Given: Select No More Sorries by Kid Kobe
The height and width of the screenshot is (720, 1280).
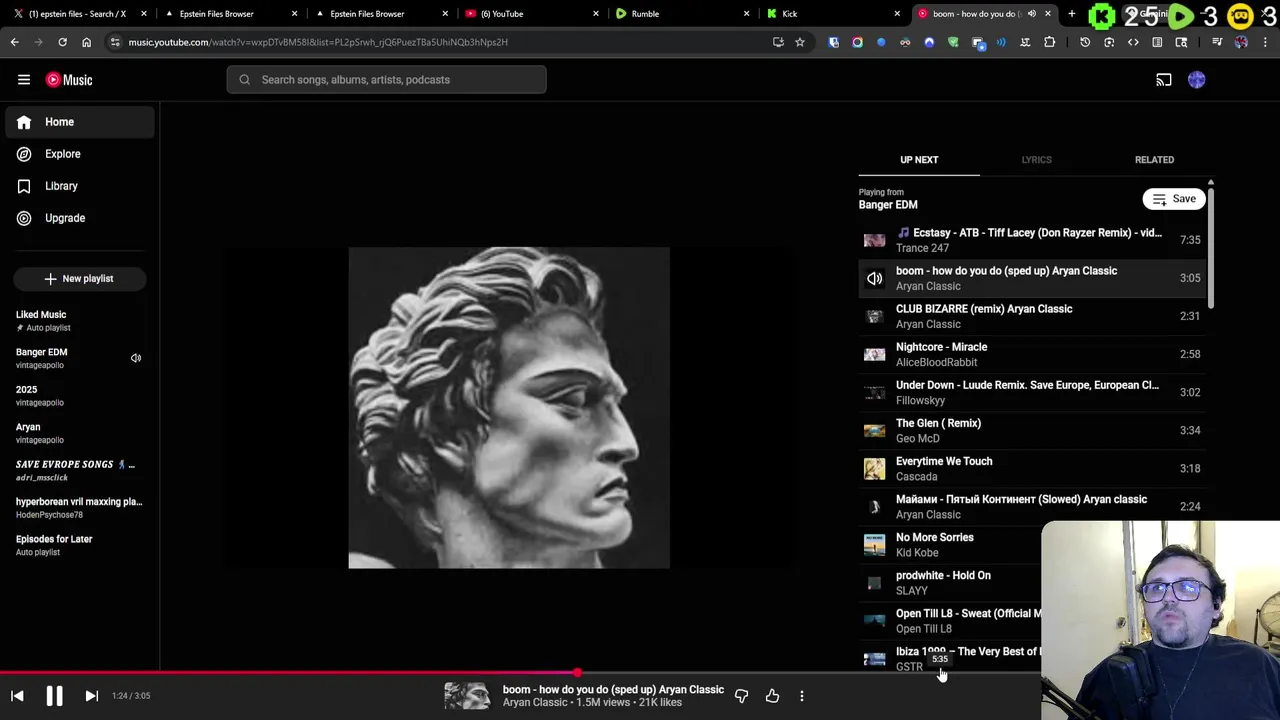Looking at the screenshot, I should point(950,545).
